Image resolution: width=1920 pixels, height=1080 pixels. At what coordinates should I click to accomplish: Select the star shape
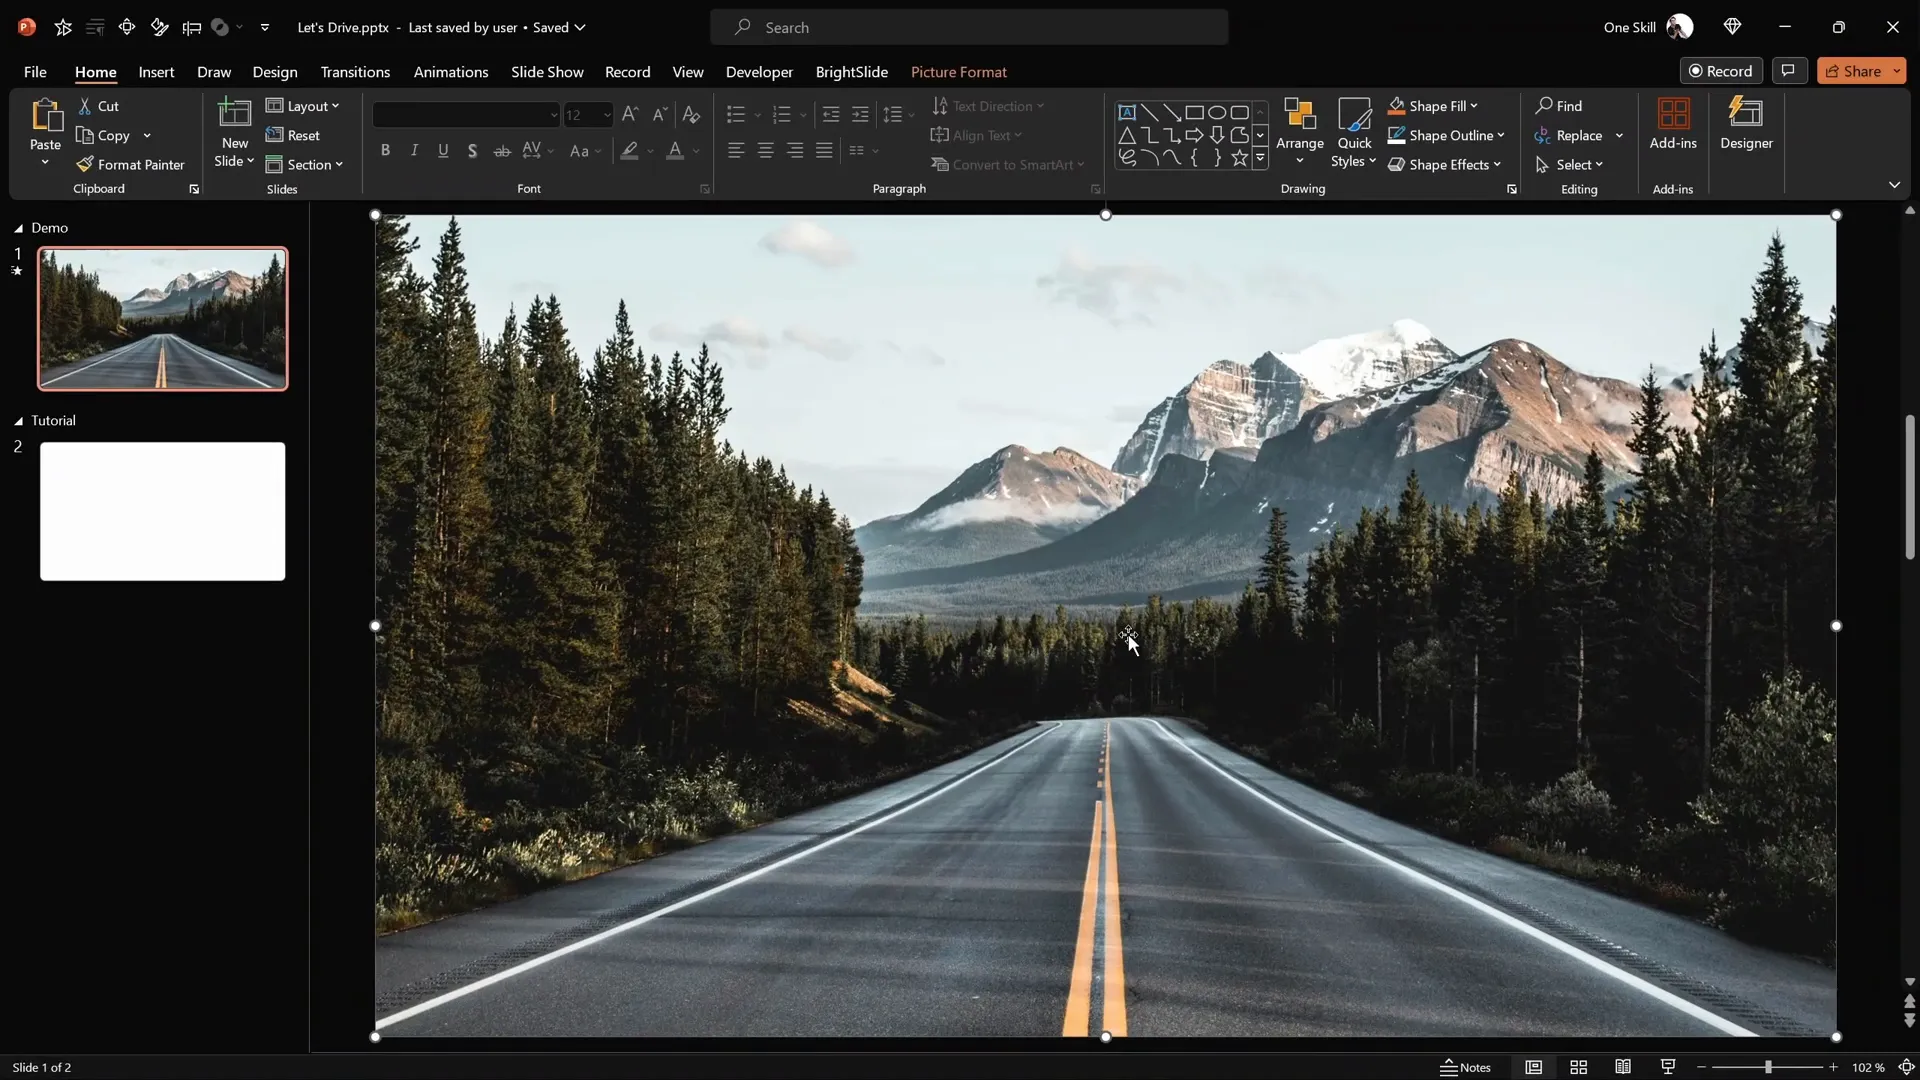click(1239, 157)
